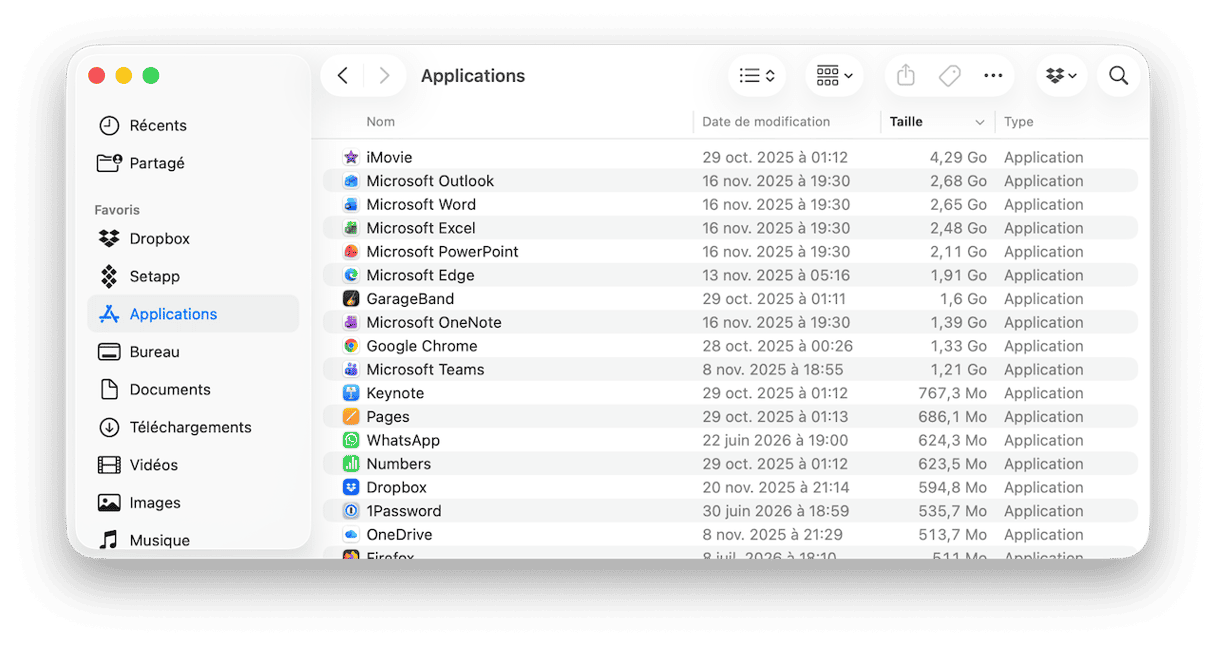The height and width of the screenshot is (646, 1216).
Task: Click the Microsoft Edge app icon
Action: 351,275
